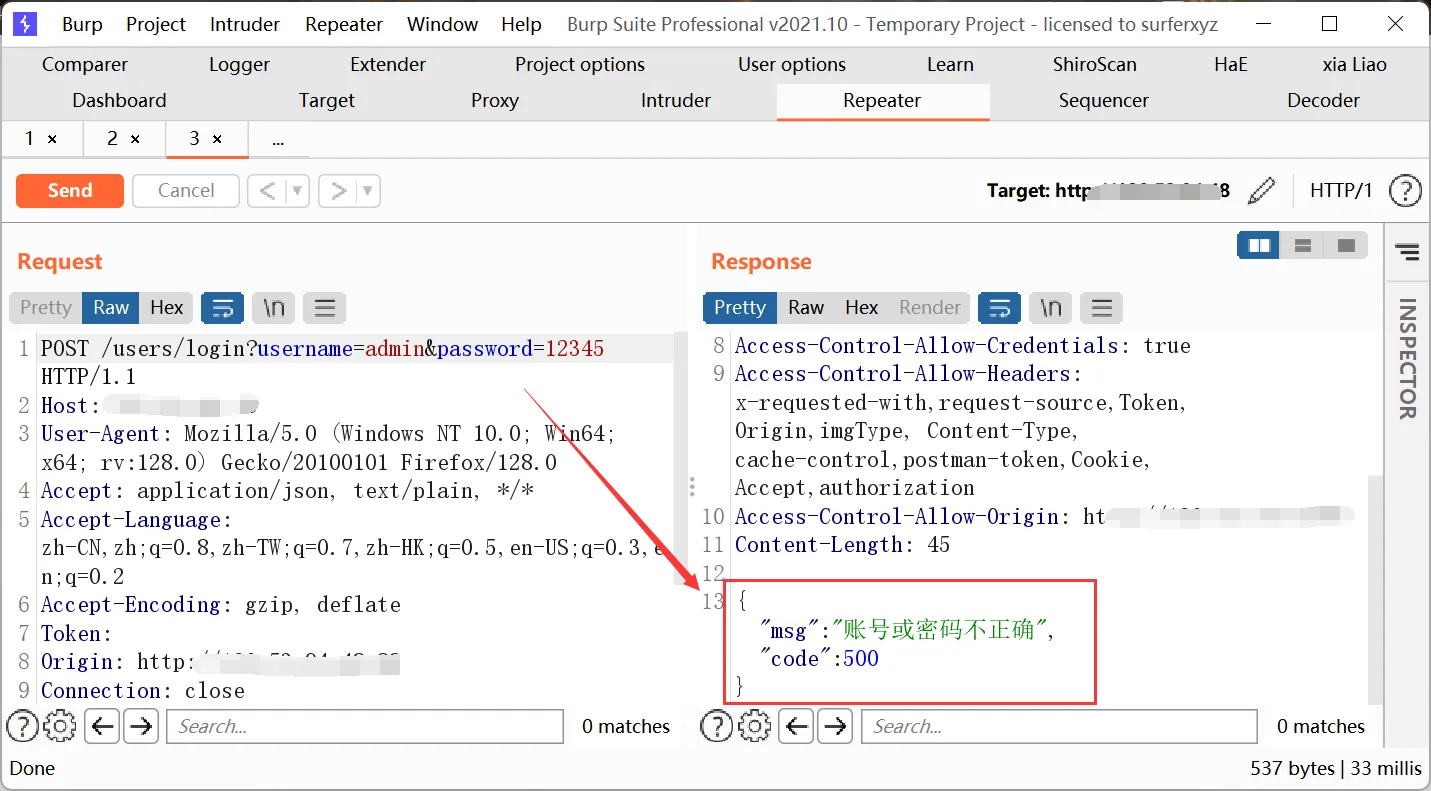The image size is (1431, 791).
Task: Open the next-request history dropdown arrow
Action: click(x=367, y=190)
